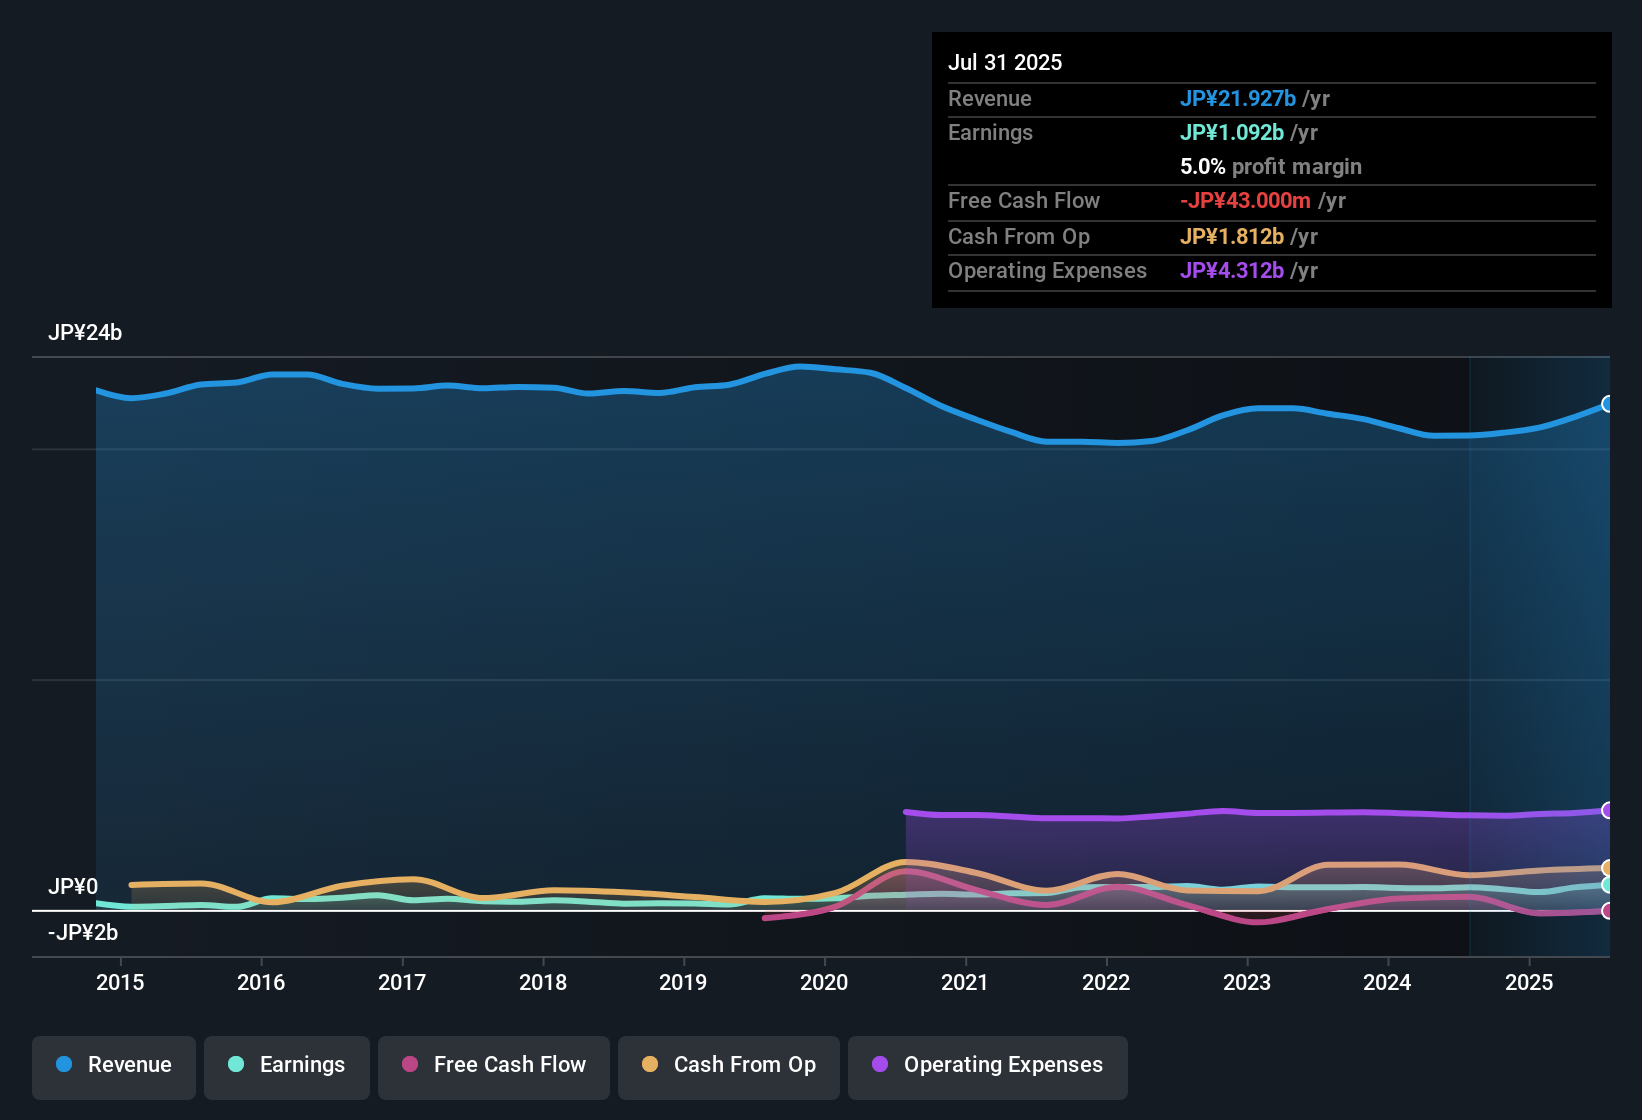Screen dimensions: 1642x1120
Task: Toggle the Revenue series visibility
Action: click(113, 1067)
